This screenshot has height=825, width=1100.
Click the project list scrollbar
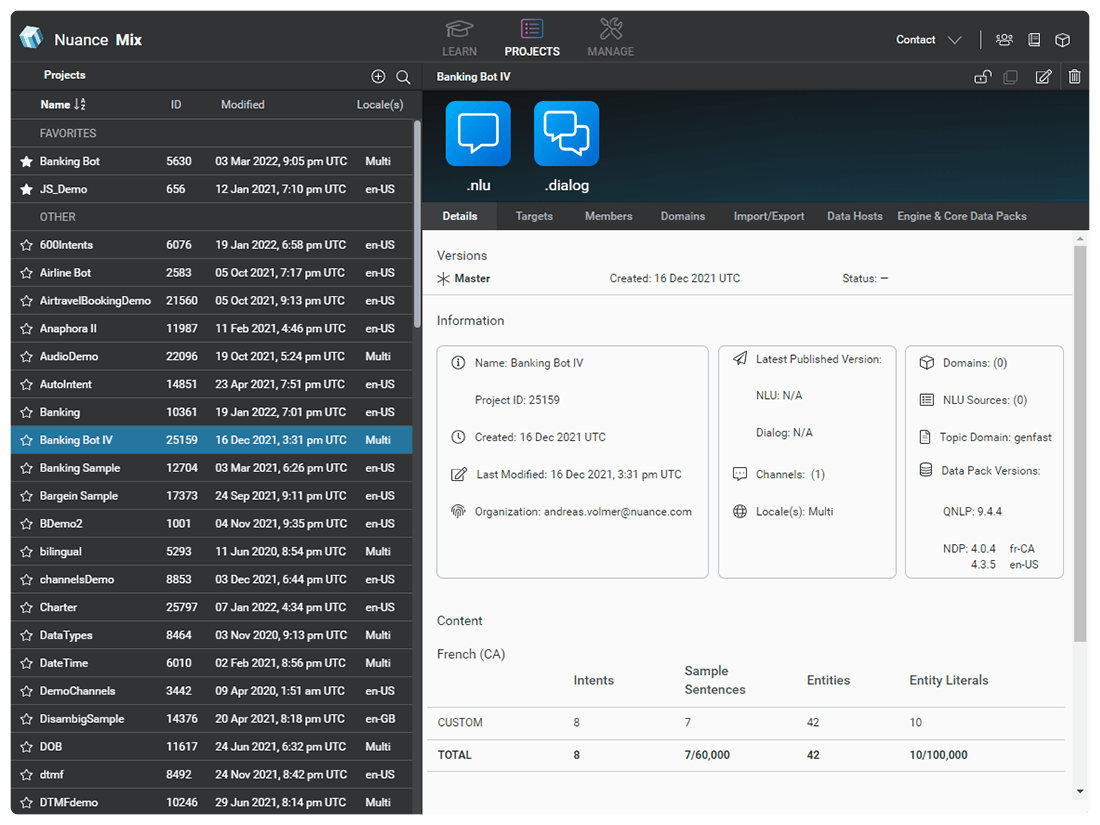point(417,224)
